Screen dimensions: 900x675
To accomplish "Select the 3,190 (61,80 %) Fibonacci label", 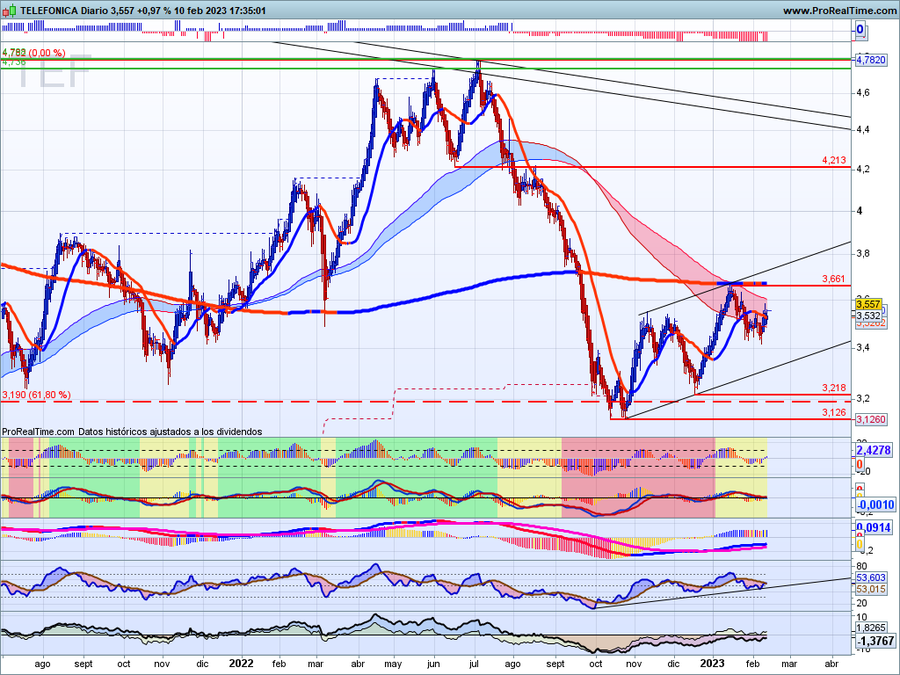I will coord(37,395).
